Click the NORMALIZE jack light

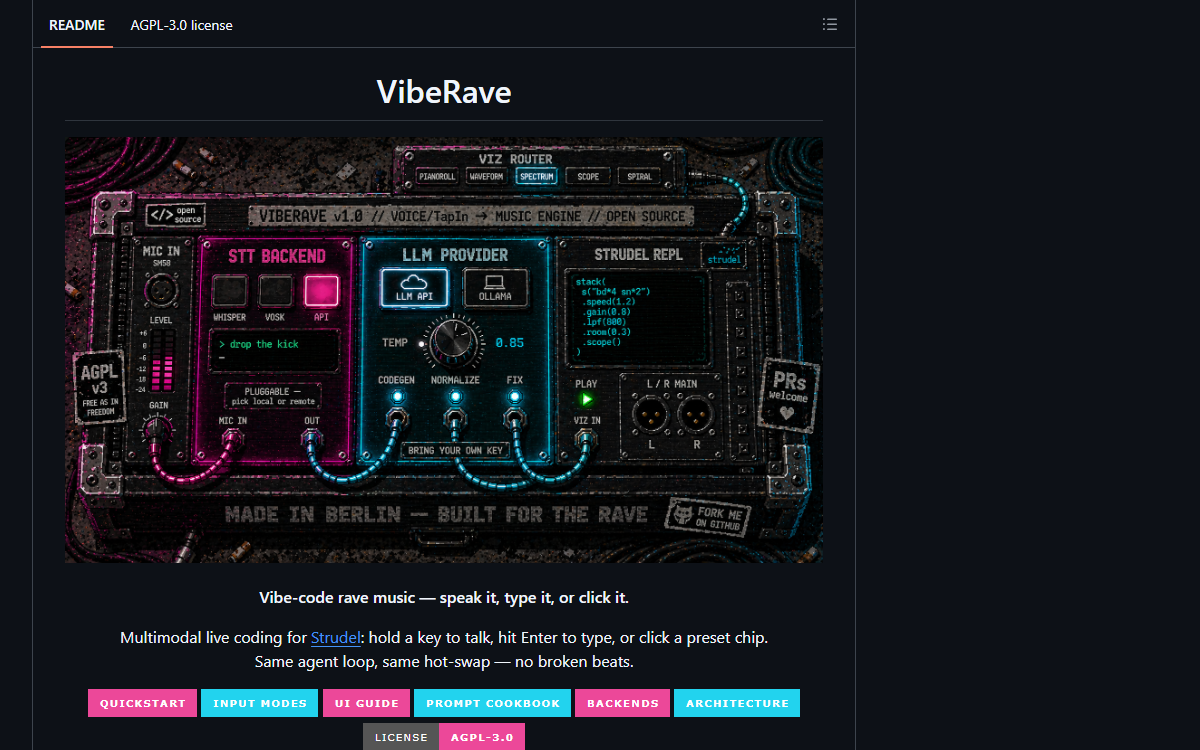455,398
